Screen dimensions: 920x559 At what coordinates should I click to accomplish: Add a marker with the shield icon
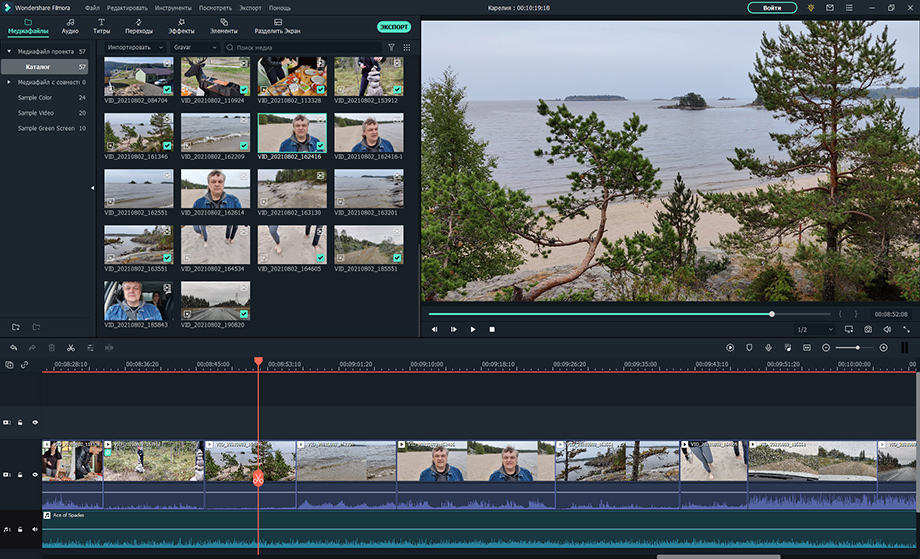[749, 348]
